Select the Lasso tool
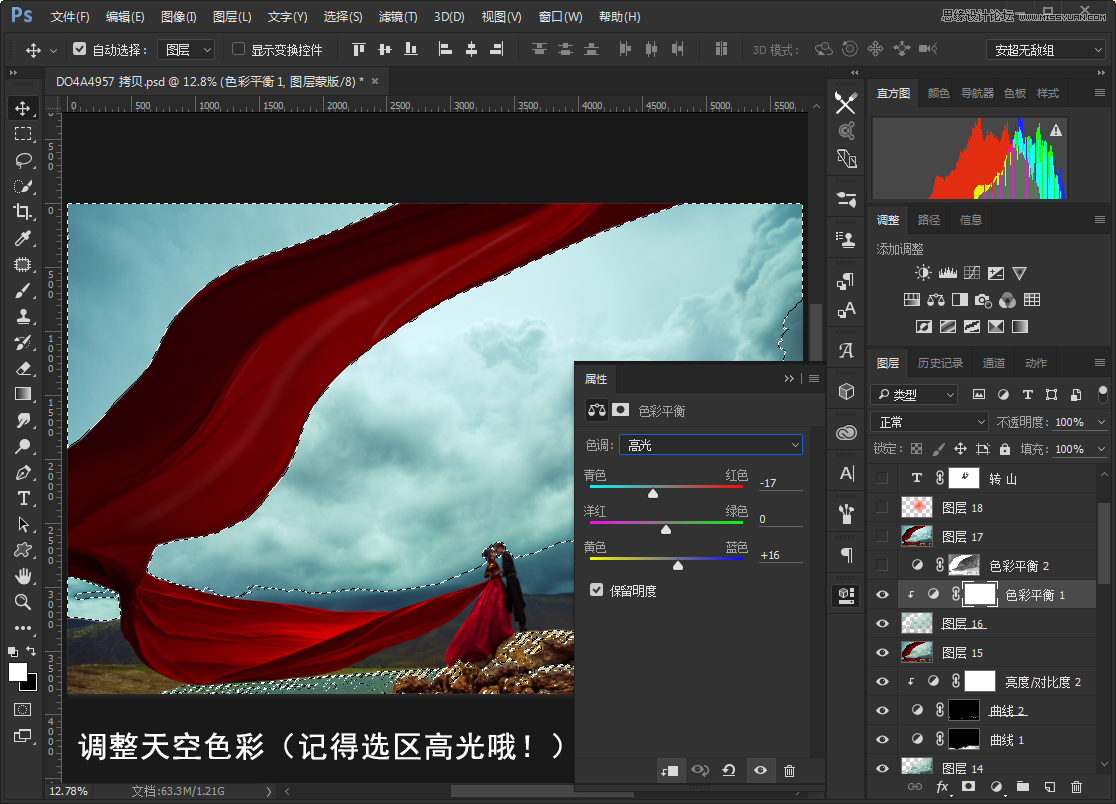1116x804 pixels. click(x=23, y=160)
